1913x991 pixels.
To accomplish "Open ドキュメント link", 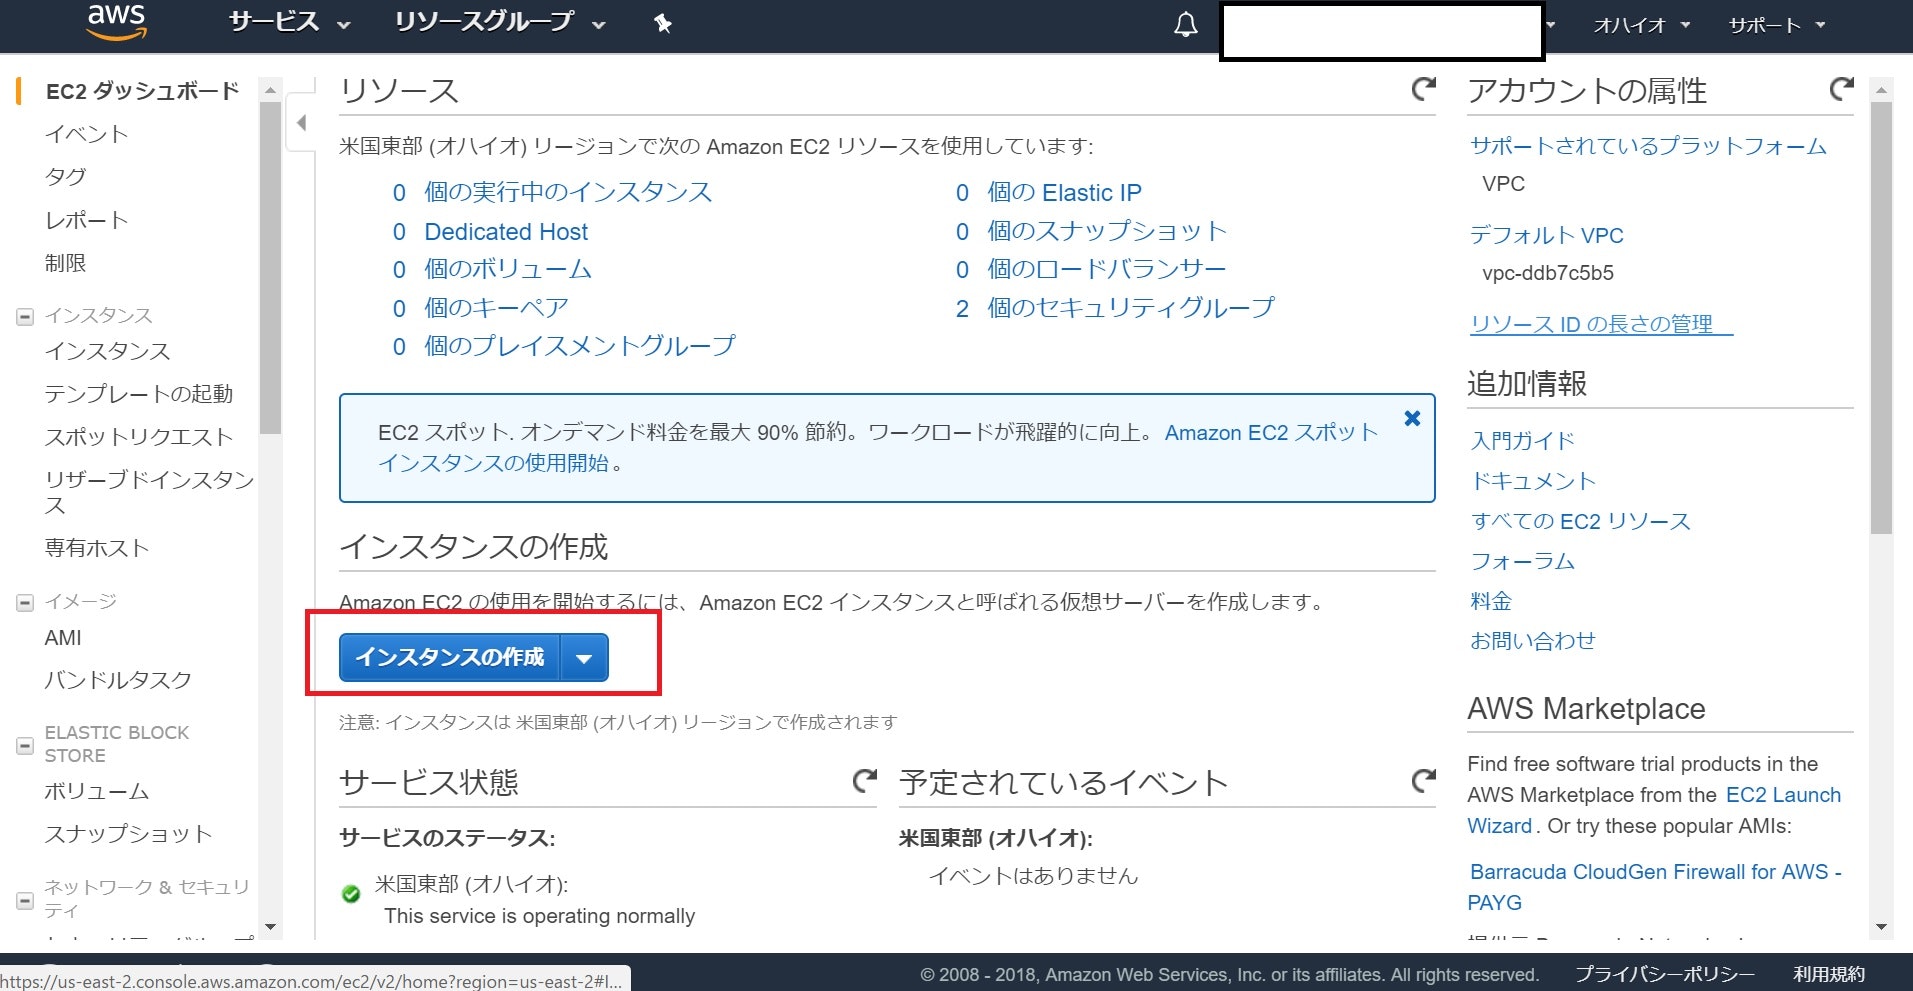I will (x=1533, y=481).
